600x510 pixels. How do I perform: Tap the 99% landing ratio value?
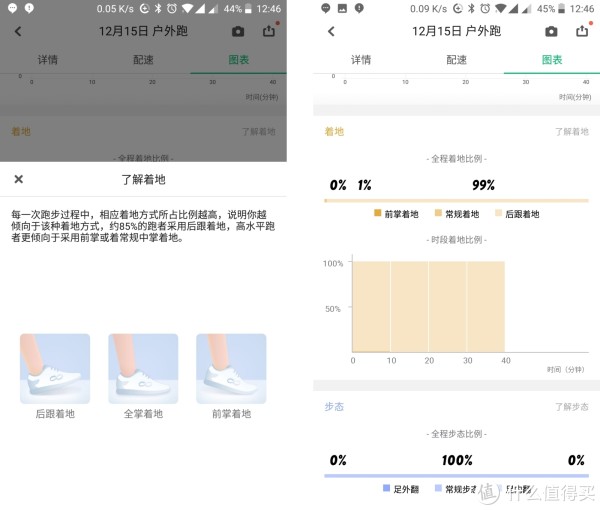pyautogui.click(x=483, y=185)
